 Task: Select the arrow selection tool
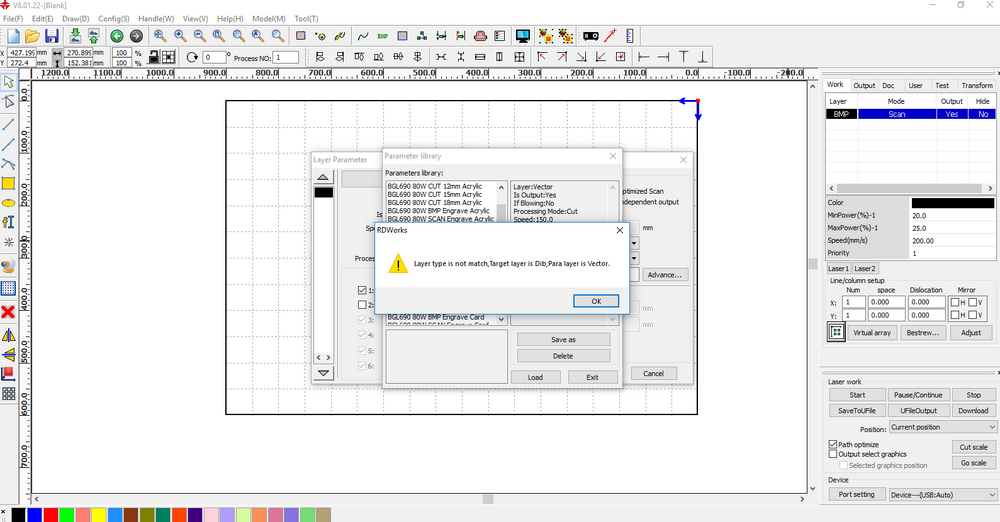click(x=8, y=82)
